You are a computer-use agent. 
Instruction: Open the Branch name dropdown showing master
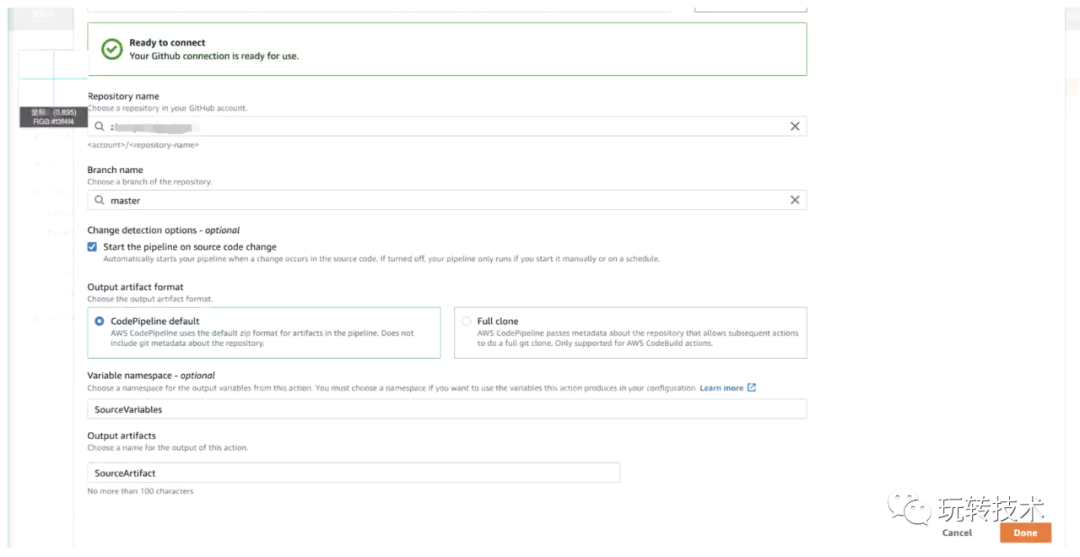[x=440, y=200]
